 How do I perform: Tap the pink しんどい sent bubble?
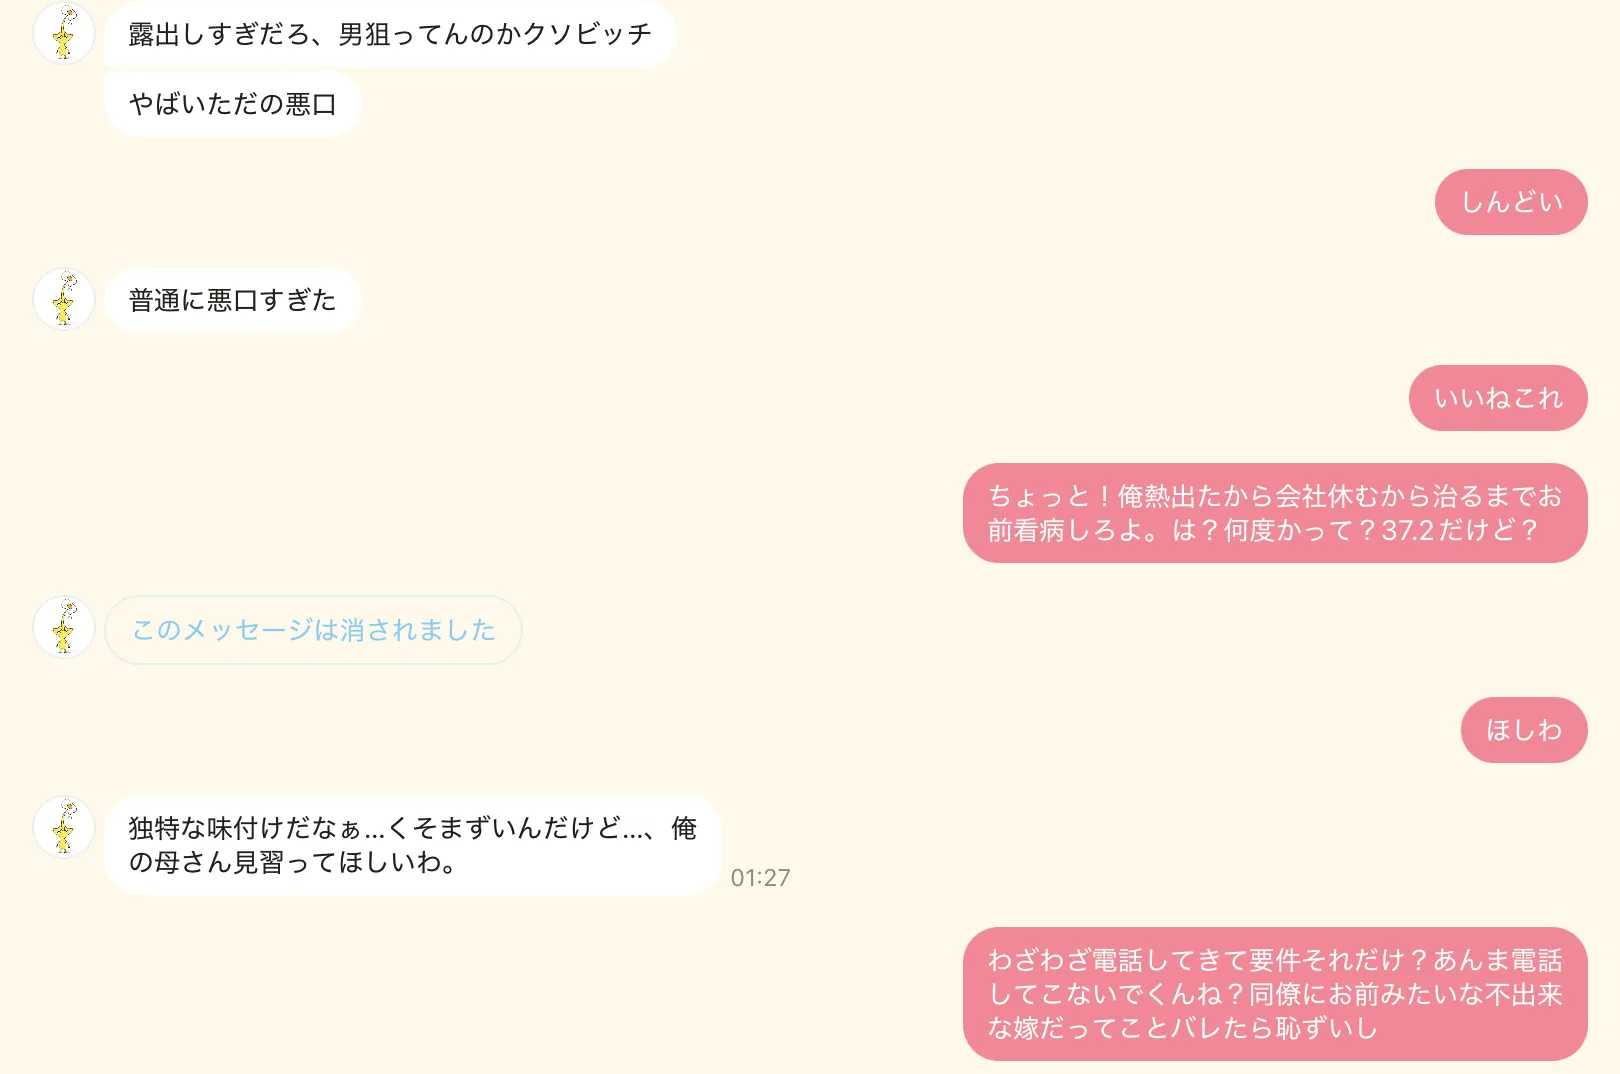tap(1511, 202)
